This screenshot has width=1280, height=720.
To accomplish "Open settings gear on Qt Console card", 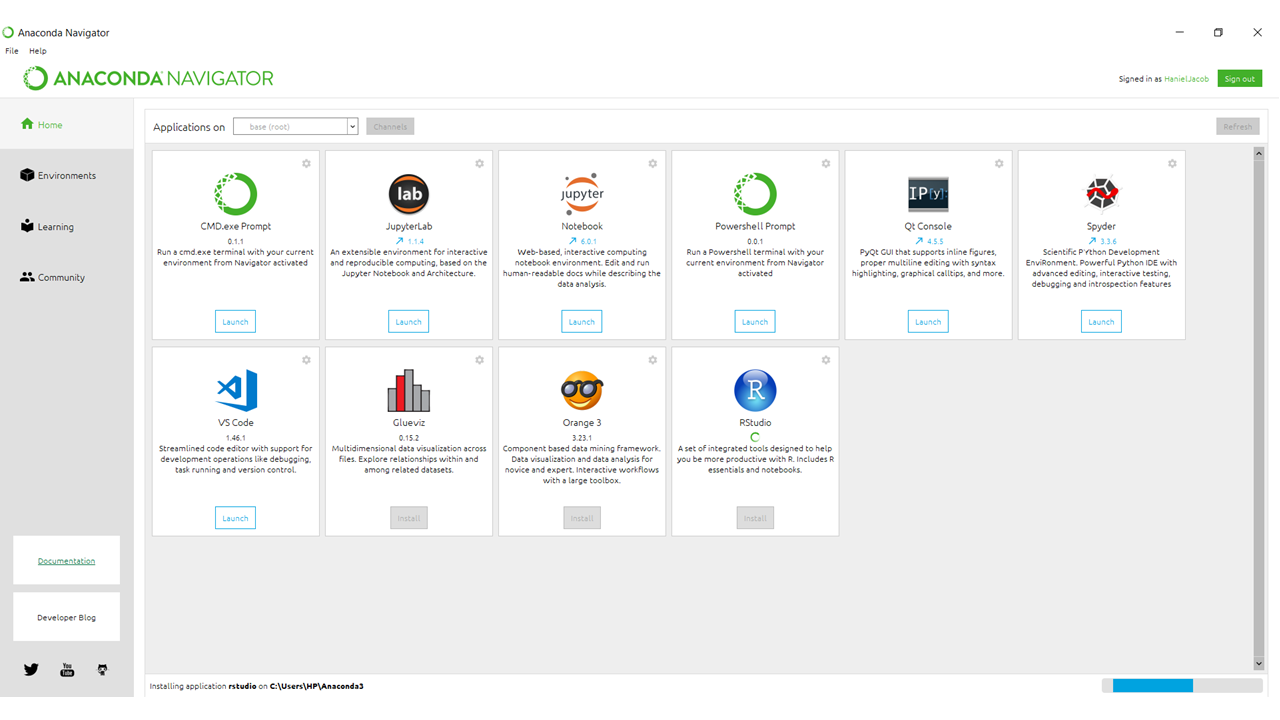I will coord(998,164).
